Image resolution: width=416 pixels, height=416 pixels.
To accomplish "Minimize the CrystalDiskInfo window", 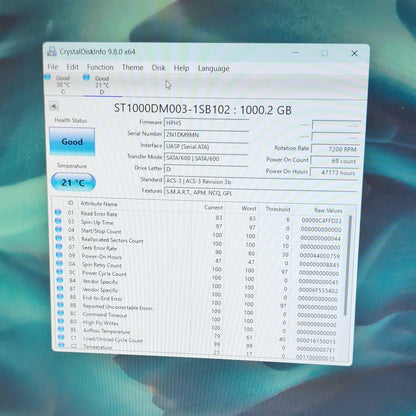I will [296, 52].
